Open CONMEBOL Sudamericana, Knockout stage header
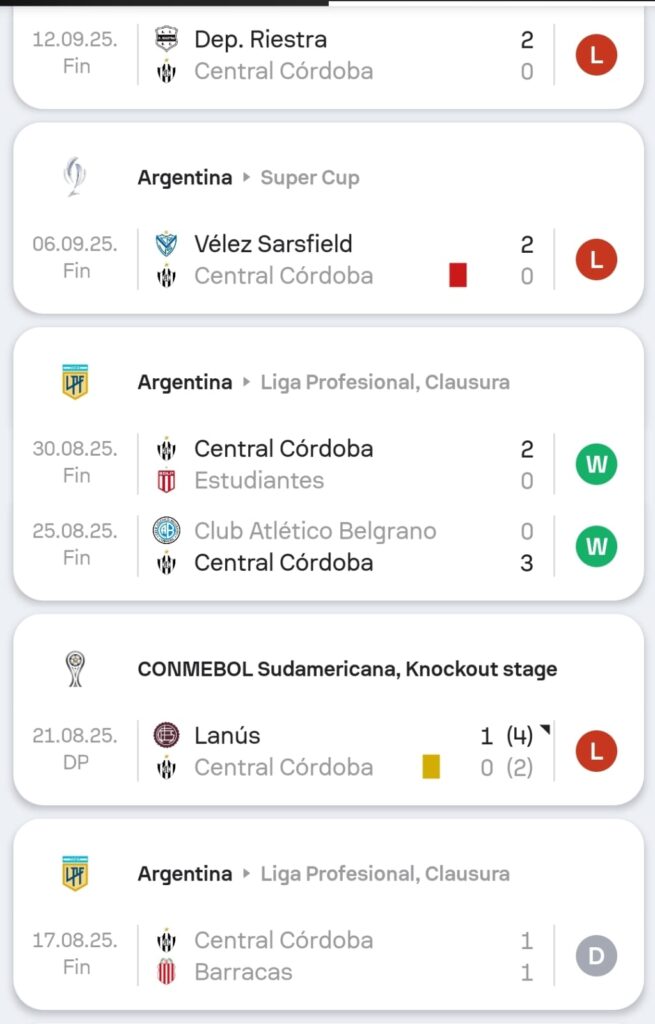Viewport: 655px width, 1024px height. coord(347,669)
